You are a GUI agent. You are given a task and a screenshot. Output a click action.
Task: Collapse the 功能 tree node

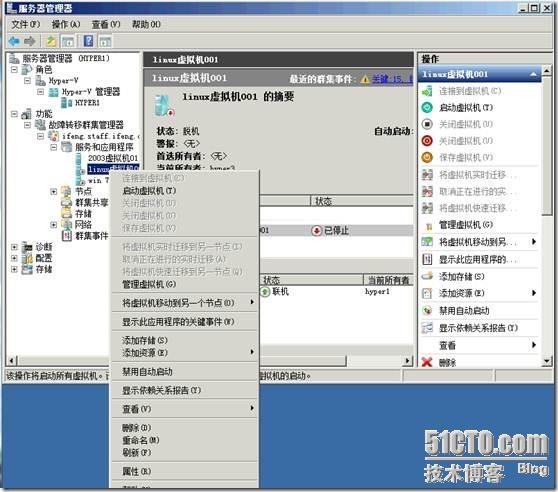(14, 114)
